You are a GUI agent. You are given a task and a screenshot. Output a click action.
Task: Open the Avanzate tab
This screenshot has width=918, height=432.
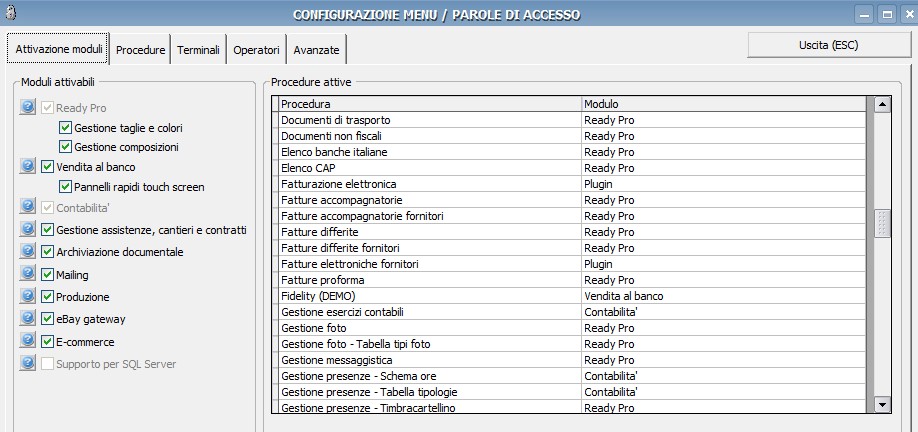(x=317, y=49)
